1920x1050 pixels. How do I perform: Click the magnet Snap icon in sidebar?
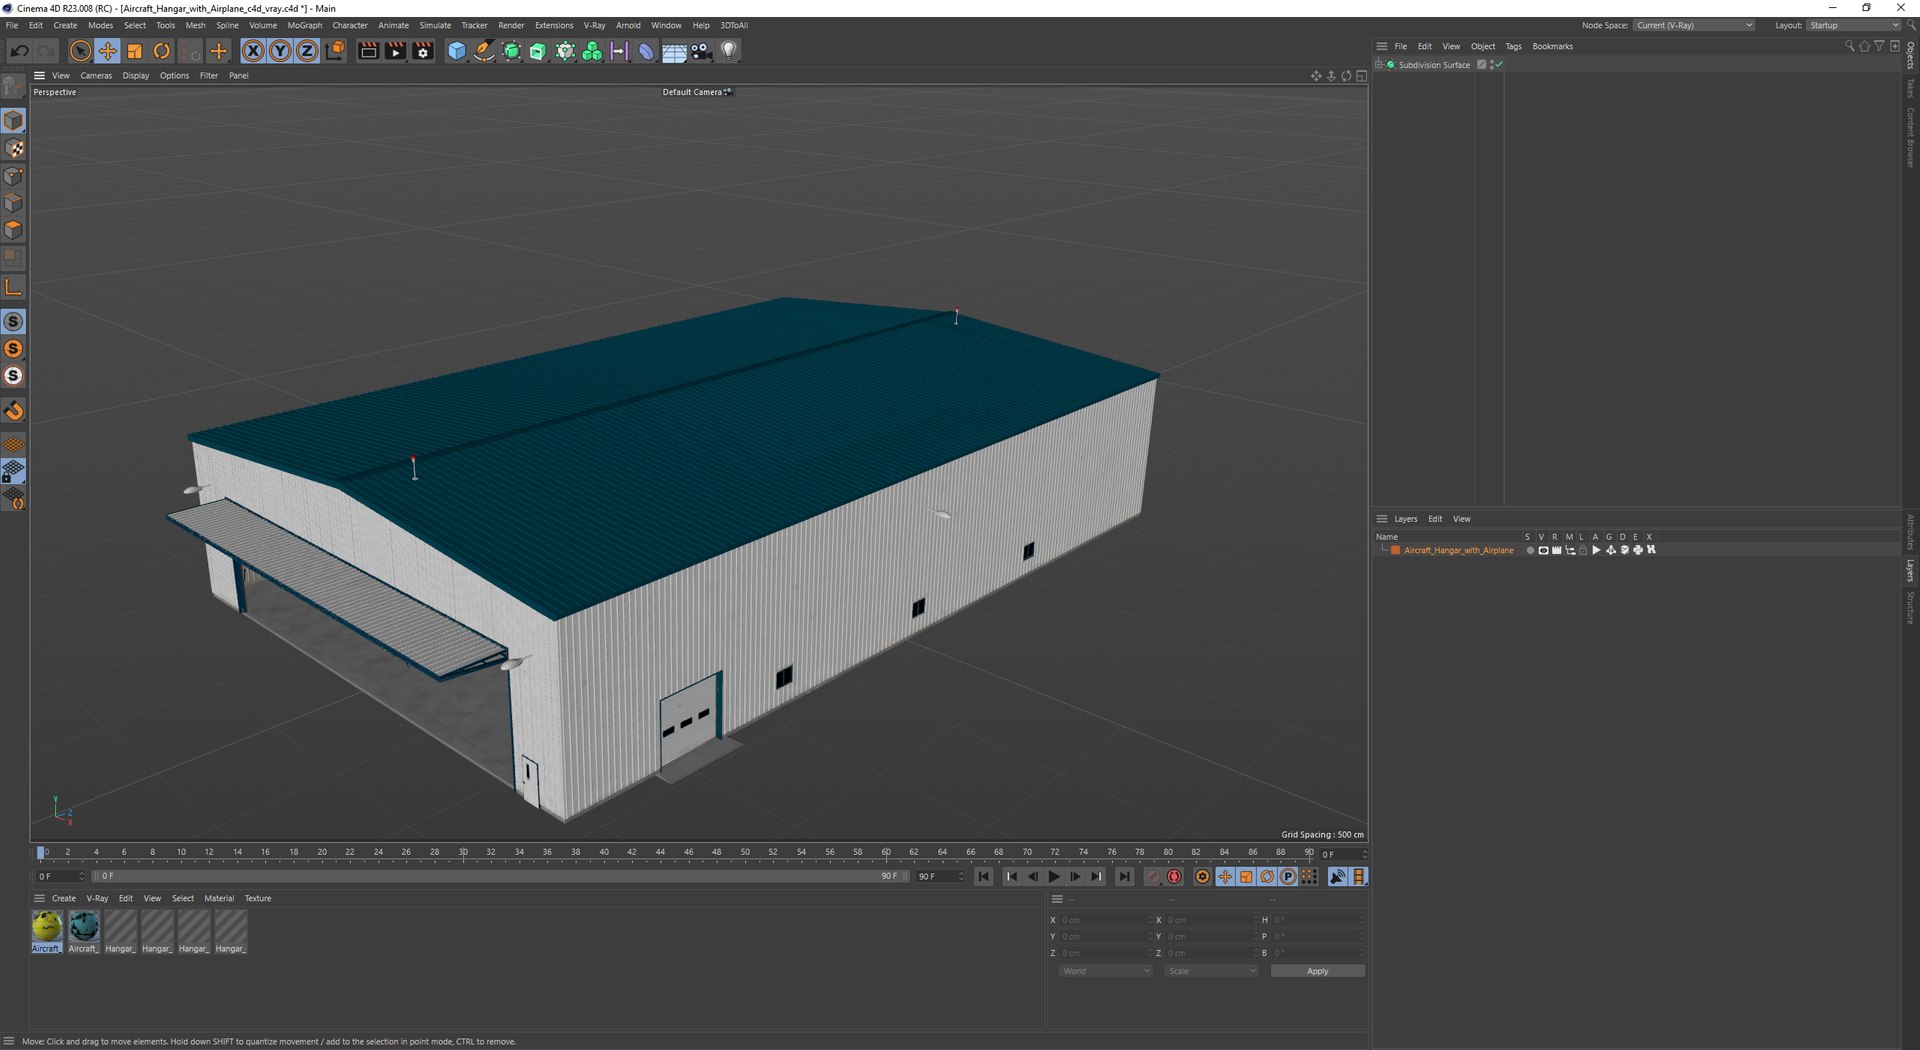(13, 411)
